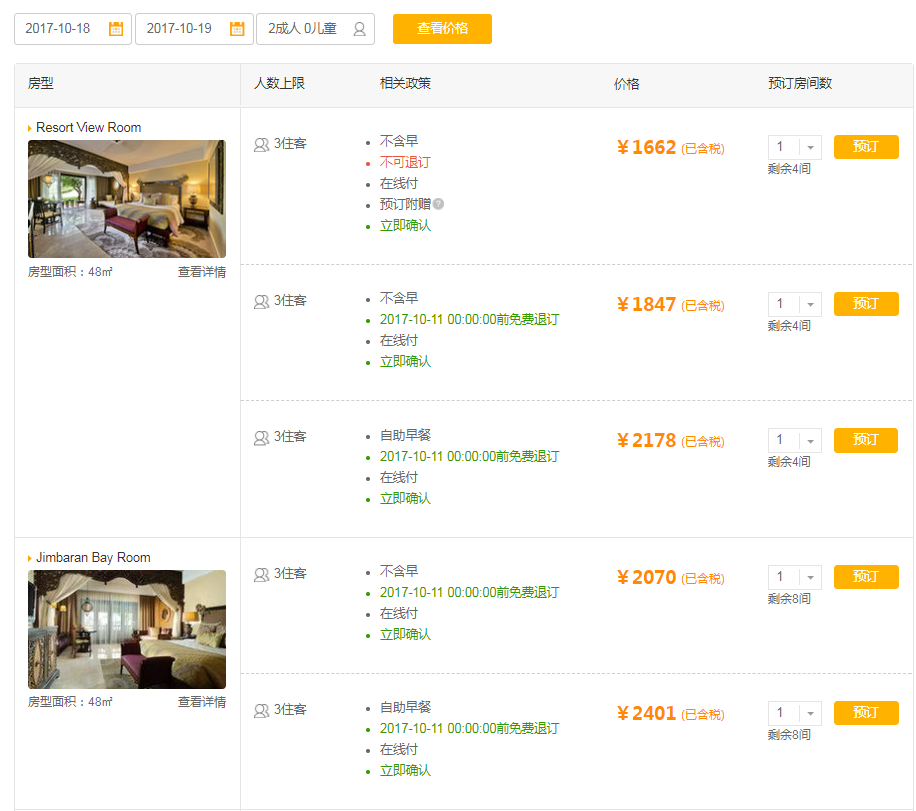
Task: Open room quantity dropdown for ¥2070 rate
Action: [x=810, y=578]
